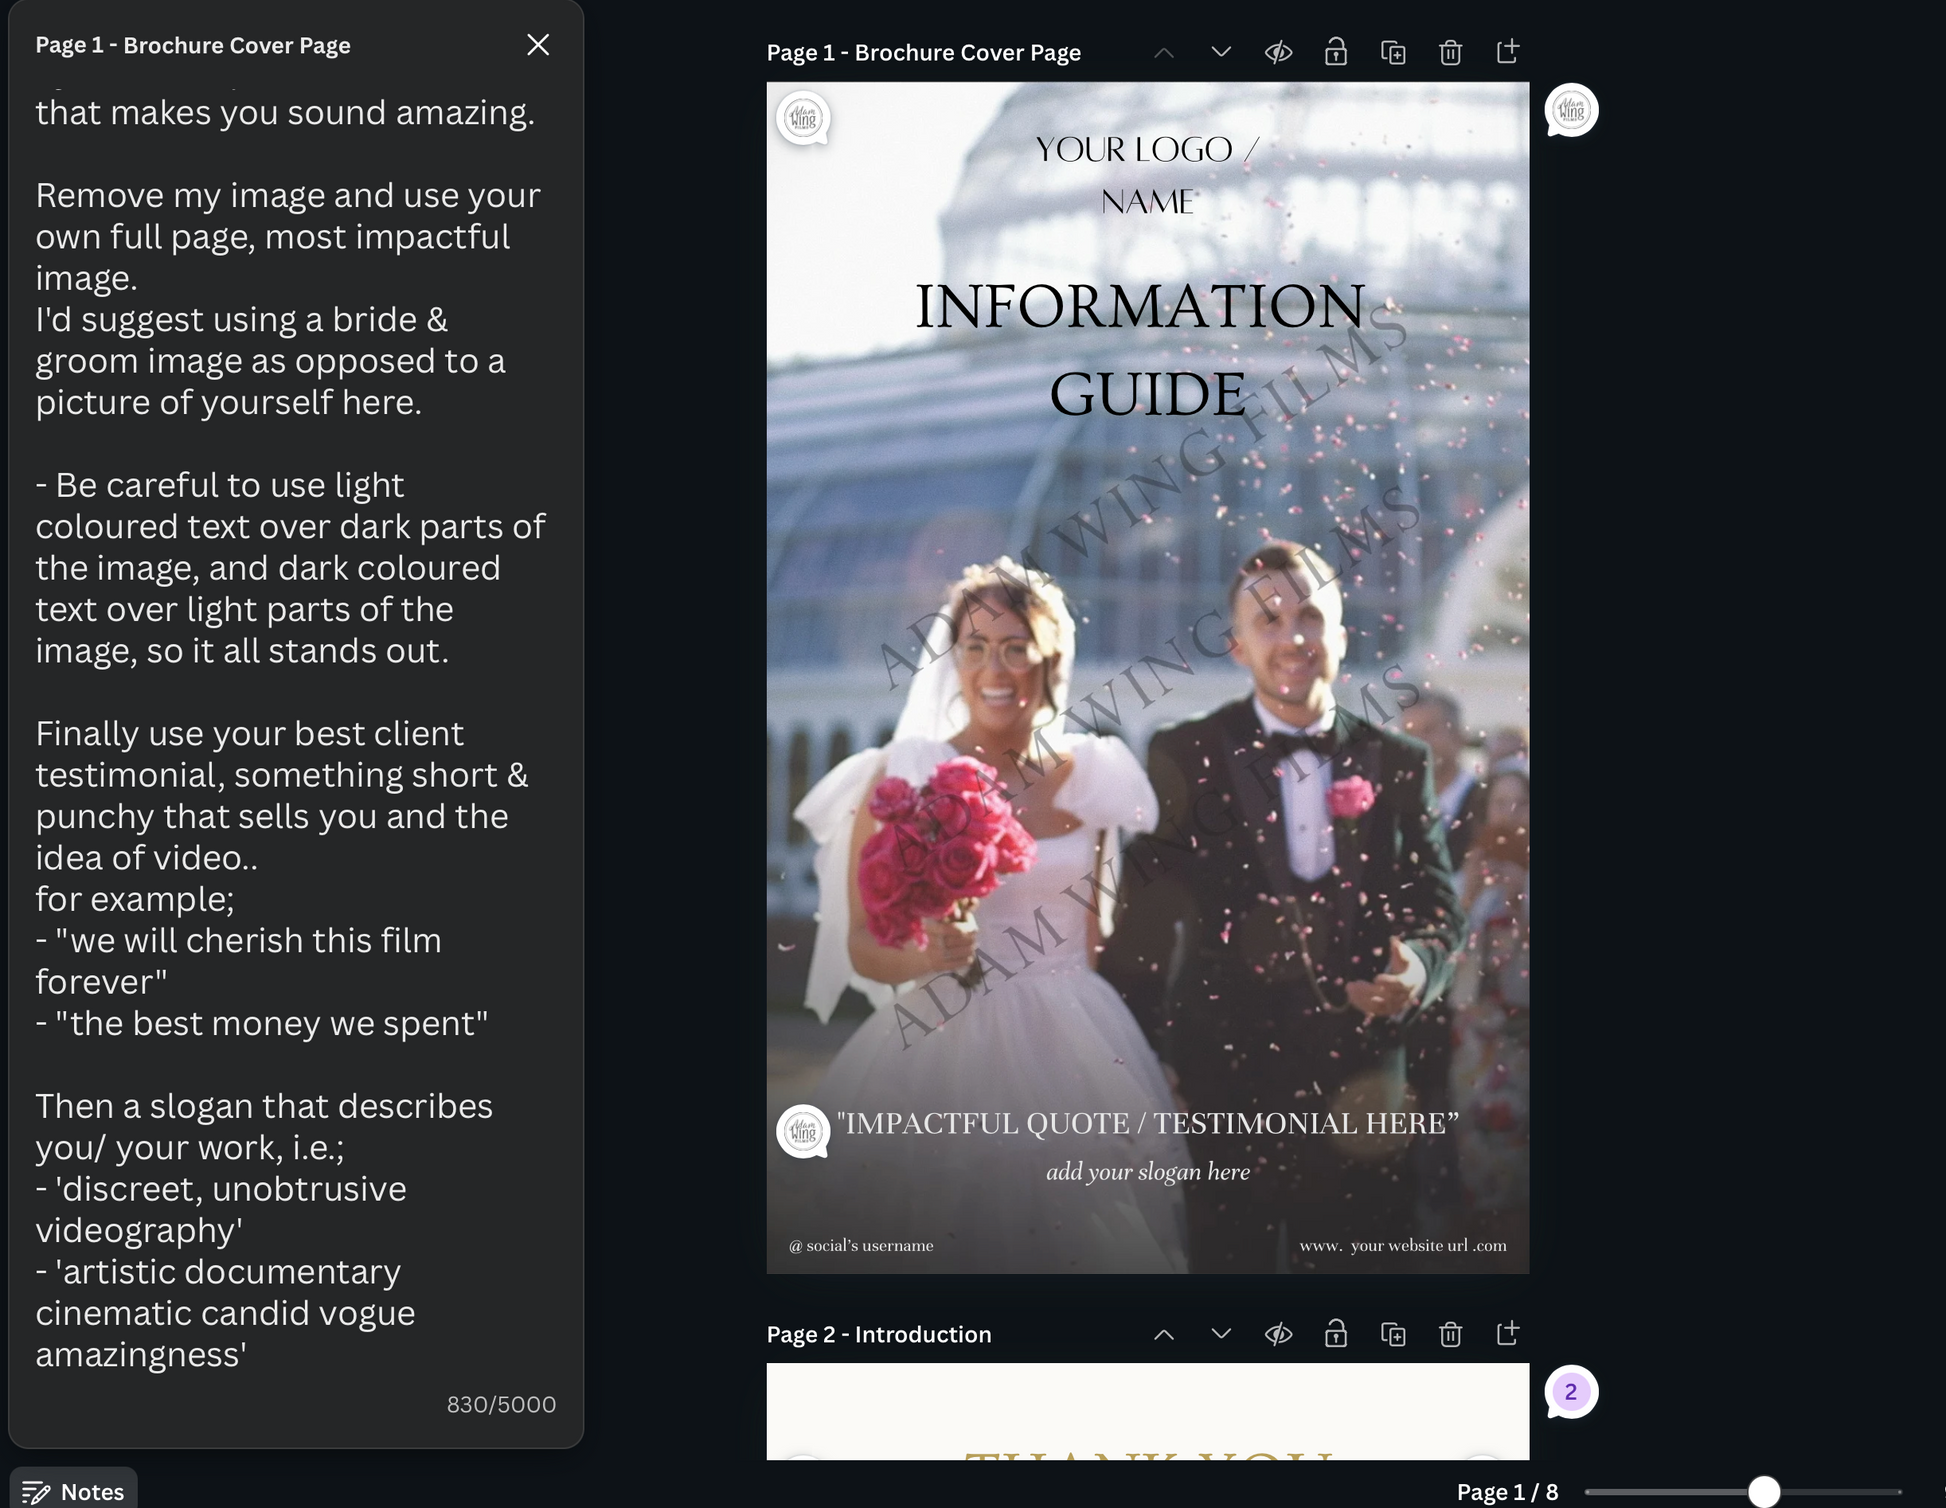Delete Page 2 Introduction page
Screen dimensions: 1946x1508
1450,1334
